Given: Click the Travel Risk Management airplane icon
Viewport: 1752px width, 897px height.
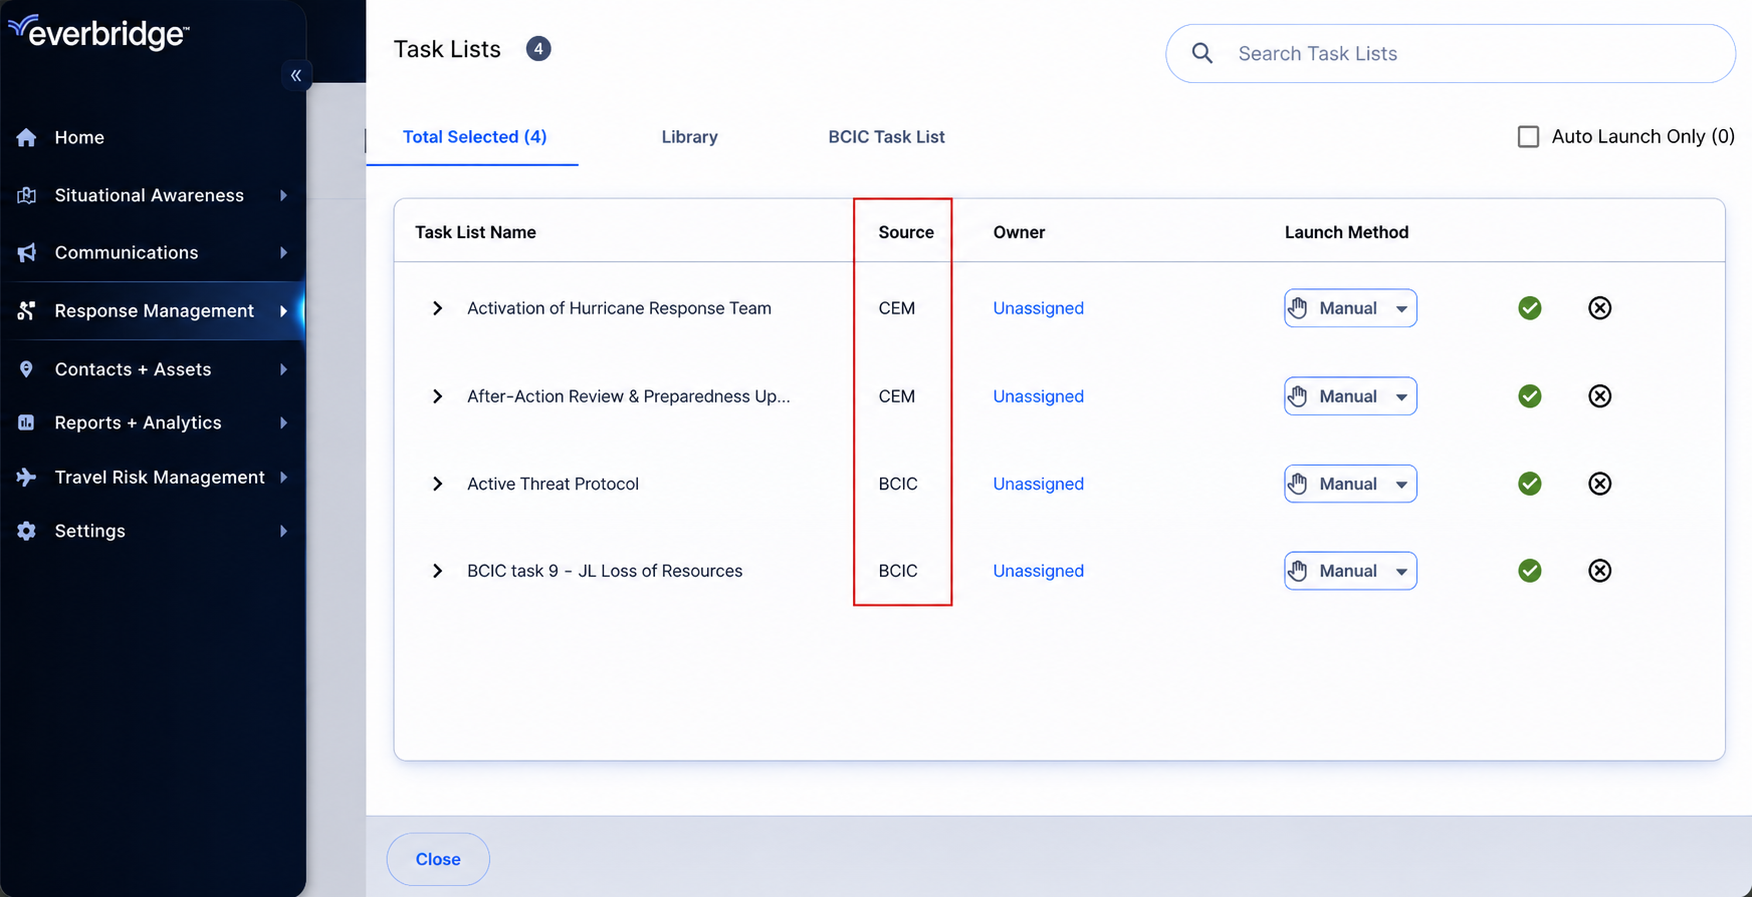Looking at the screenshot, I should coord(27,477).
